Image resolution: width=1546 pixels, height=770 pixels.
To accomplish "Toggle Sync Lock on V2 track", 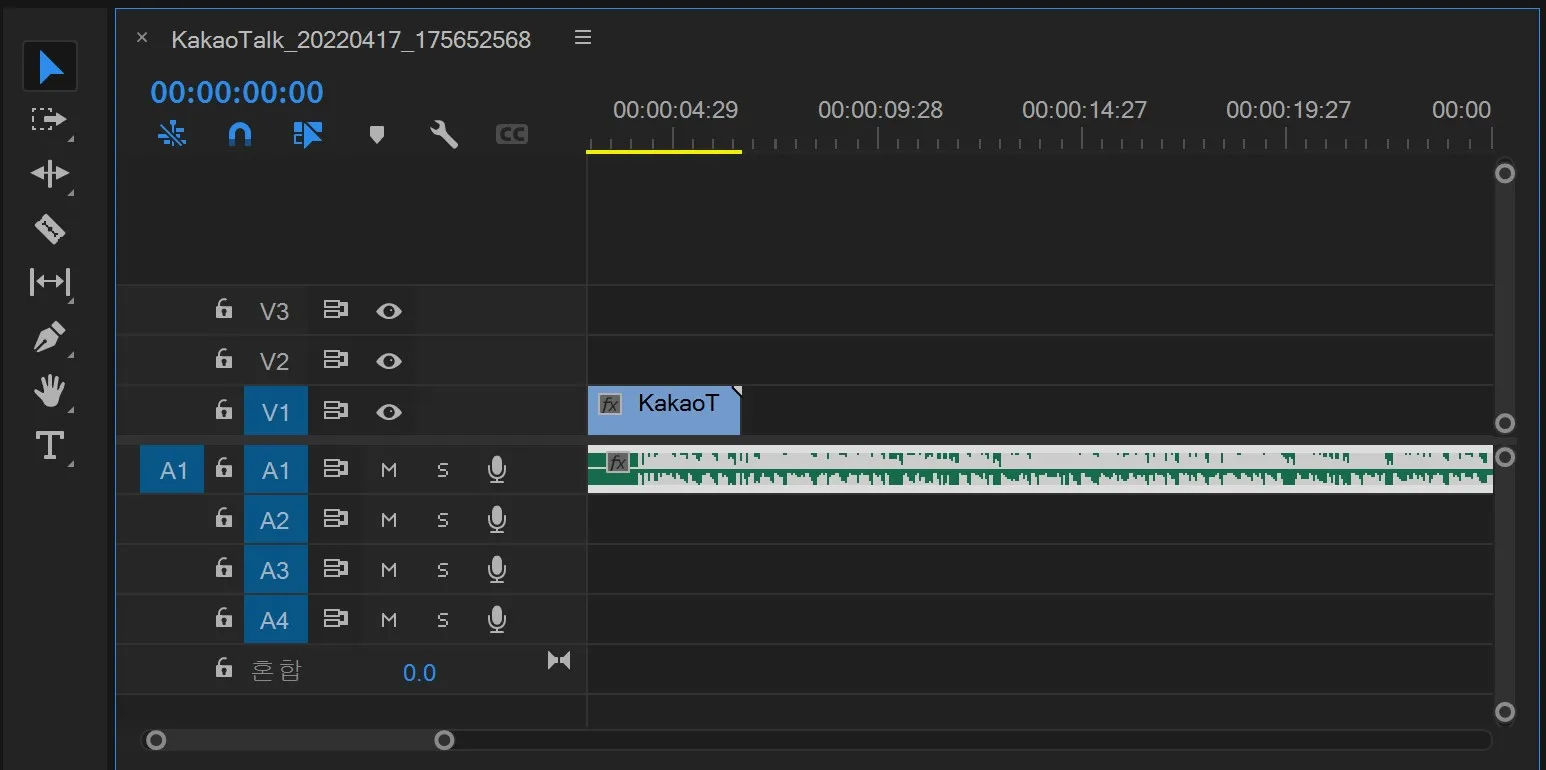I will tap(336, 360).
